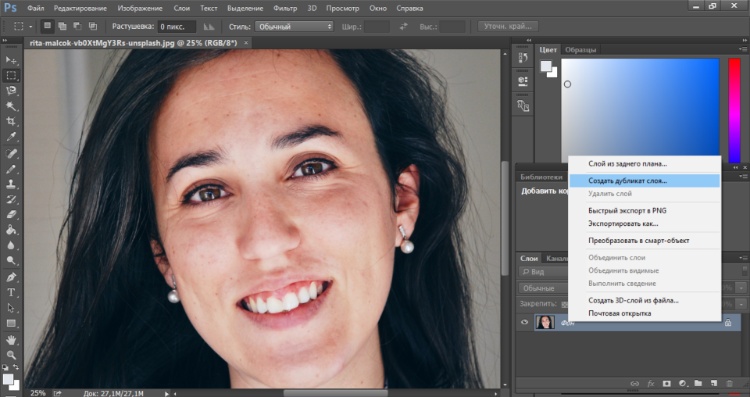The height and width of the screenshot is (397, 750).
Task: Choose Почтовая открытка entry
Action: [645, 313]
